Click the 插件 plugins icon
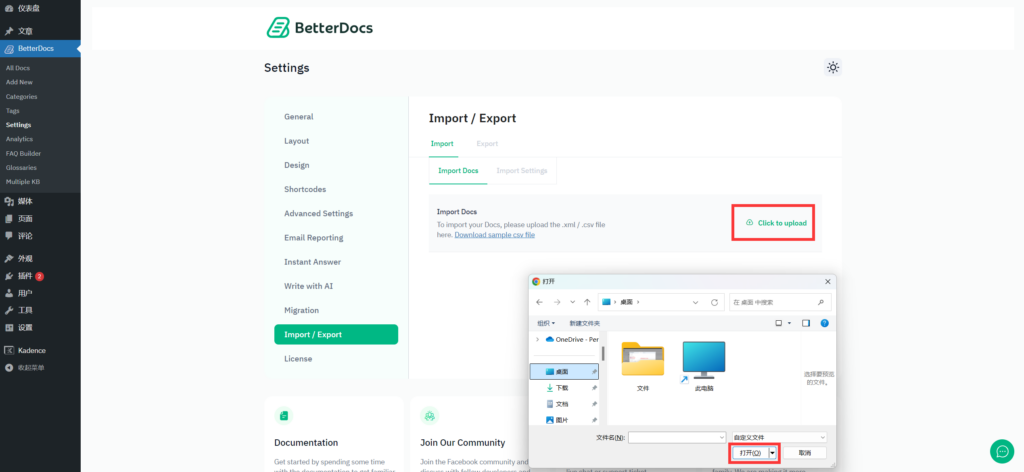 9,276
